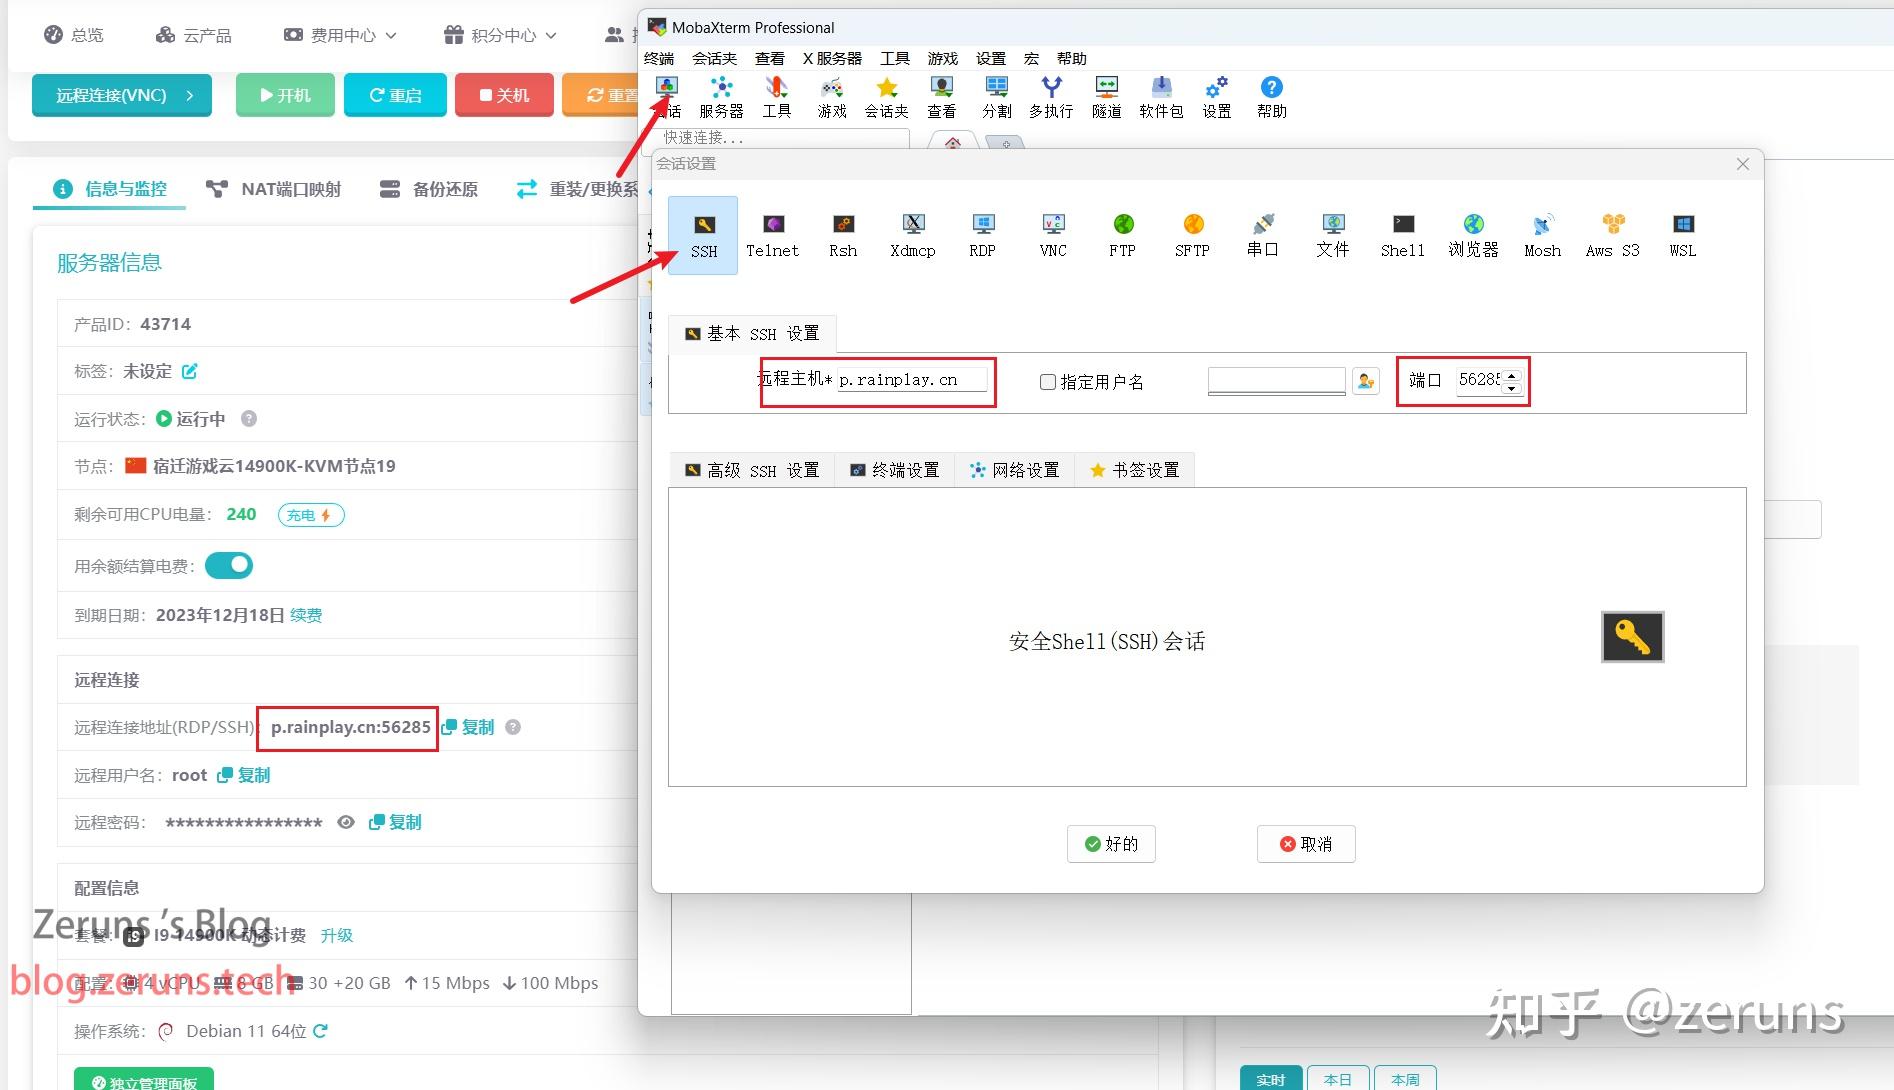Screen dimensions: 1894x1090
Task: Select the RDP session type
Action: click(x=983, y=236)
